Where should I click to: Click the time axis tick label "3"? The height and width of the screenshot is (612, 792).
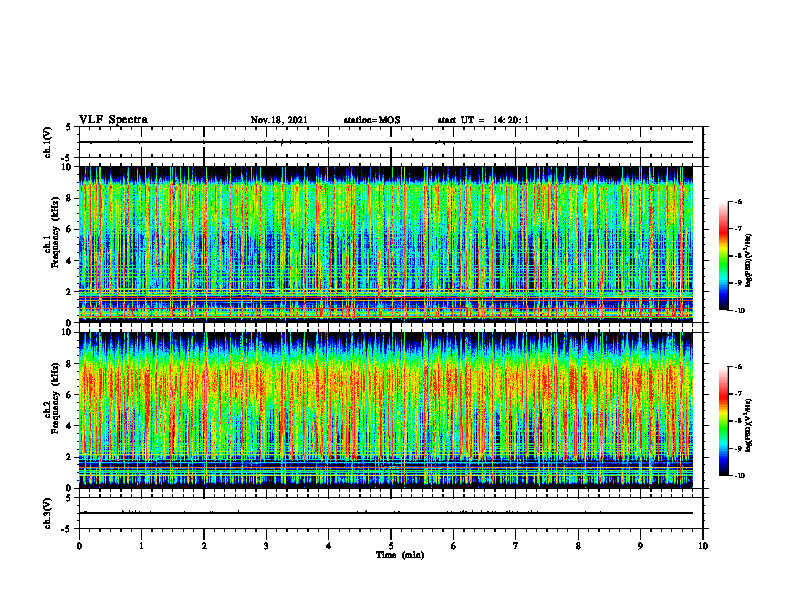coord(266,546)
